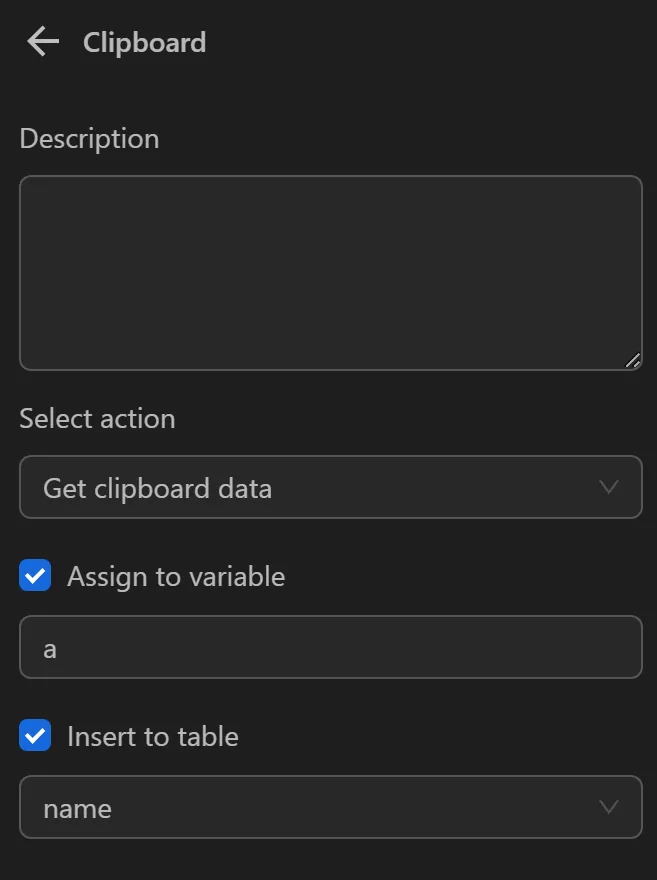Click the Assign to variable label text
Screen dimensions: 657x880
(175, 576)
